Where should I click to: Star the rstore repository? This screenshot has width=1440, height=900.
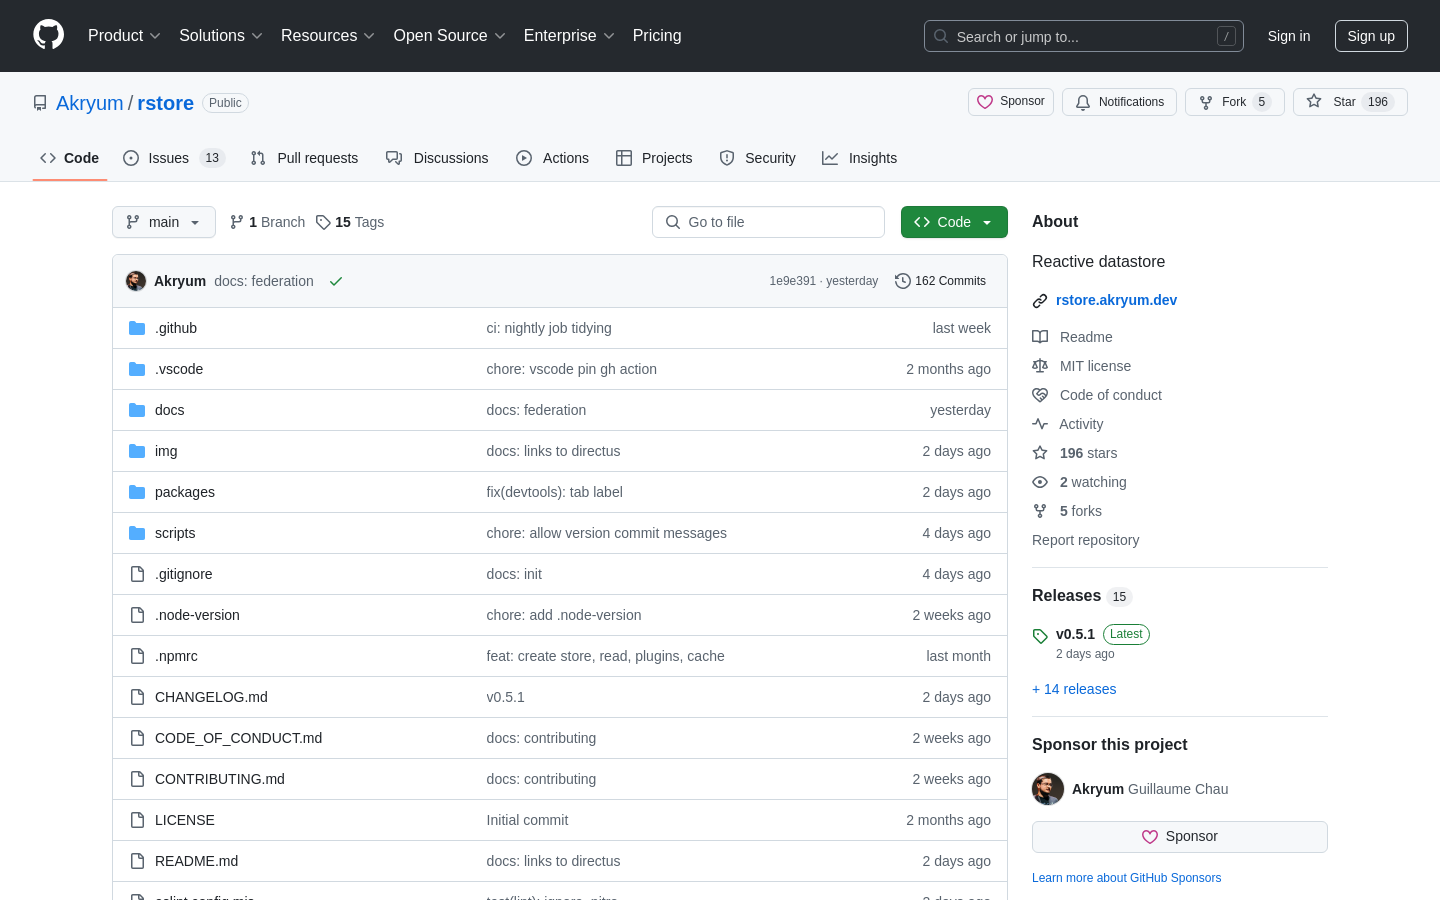1333,102
